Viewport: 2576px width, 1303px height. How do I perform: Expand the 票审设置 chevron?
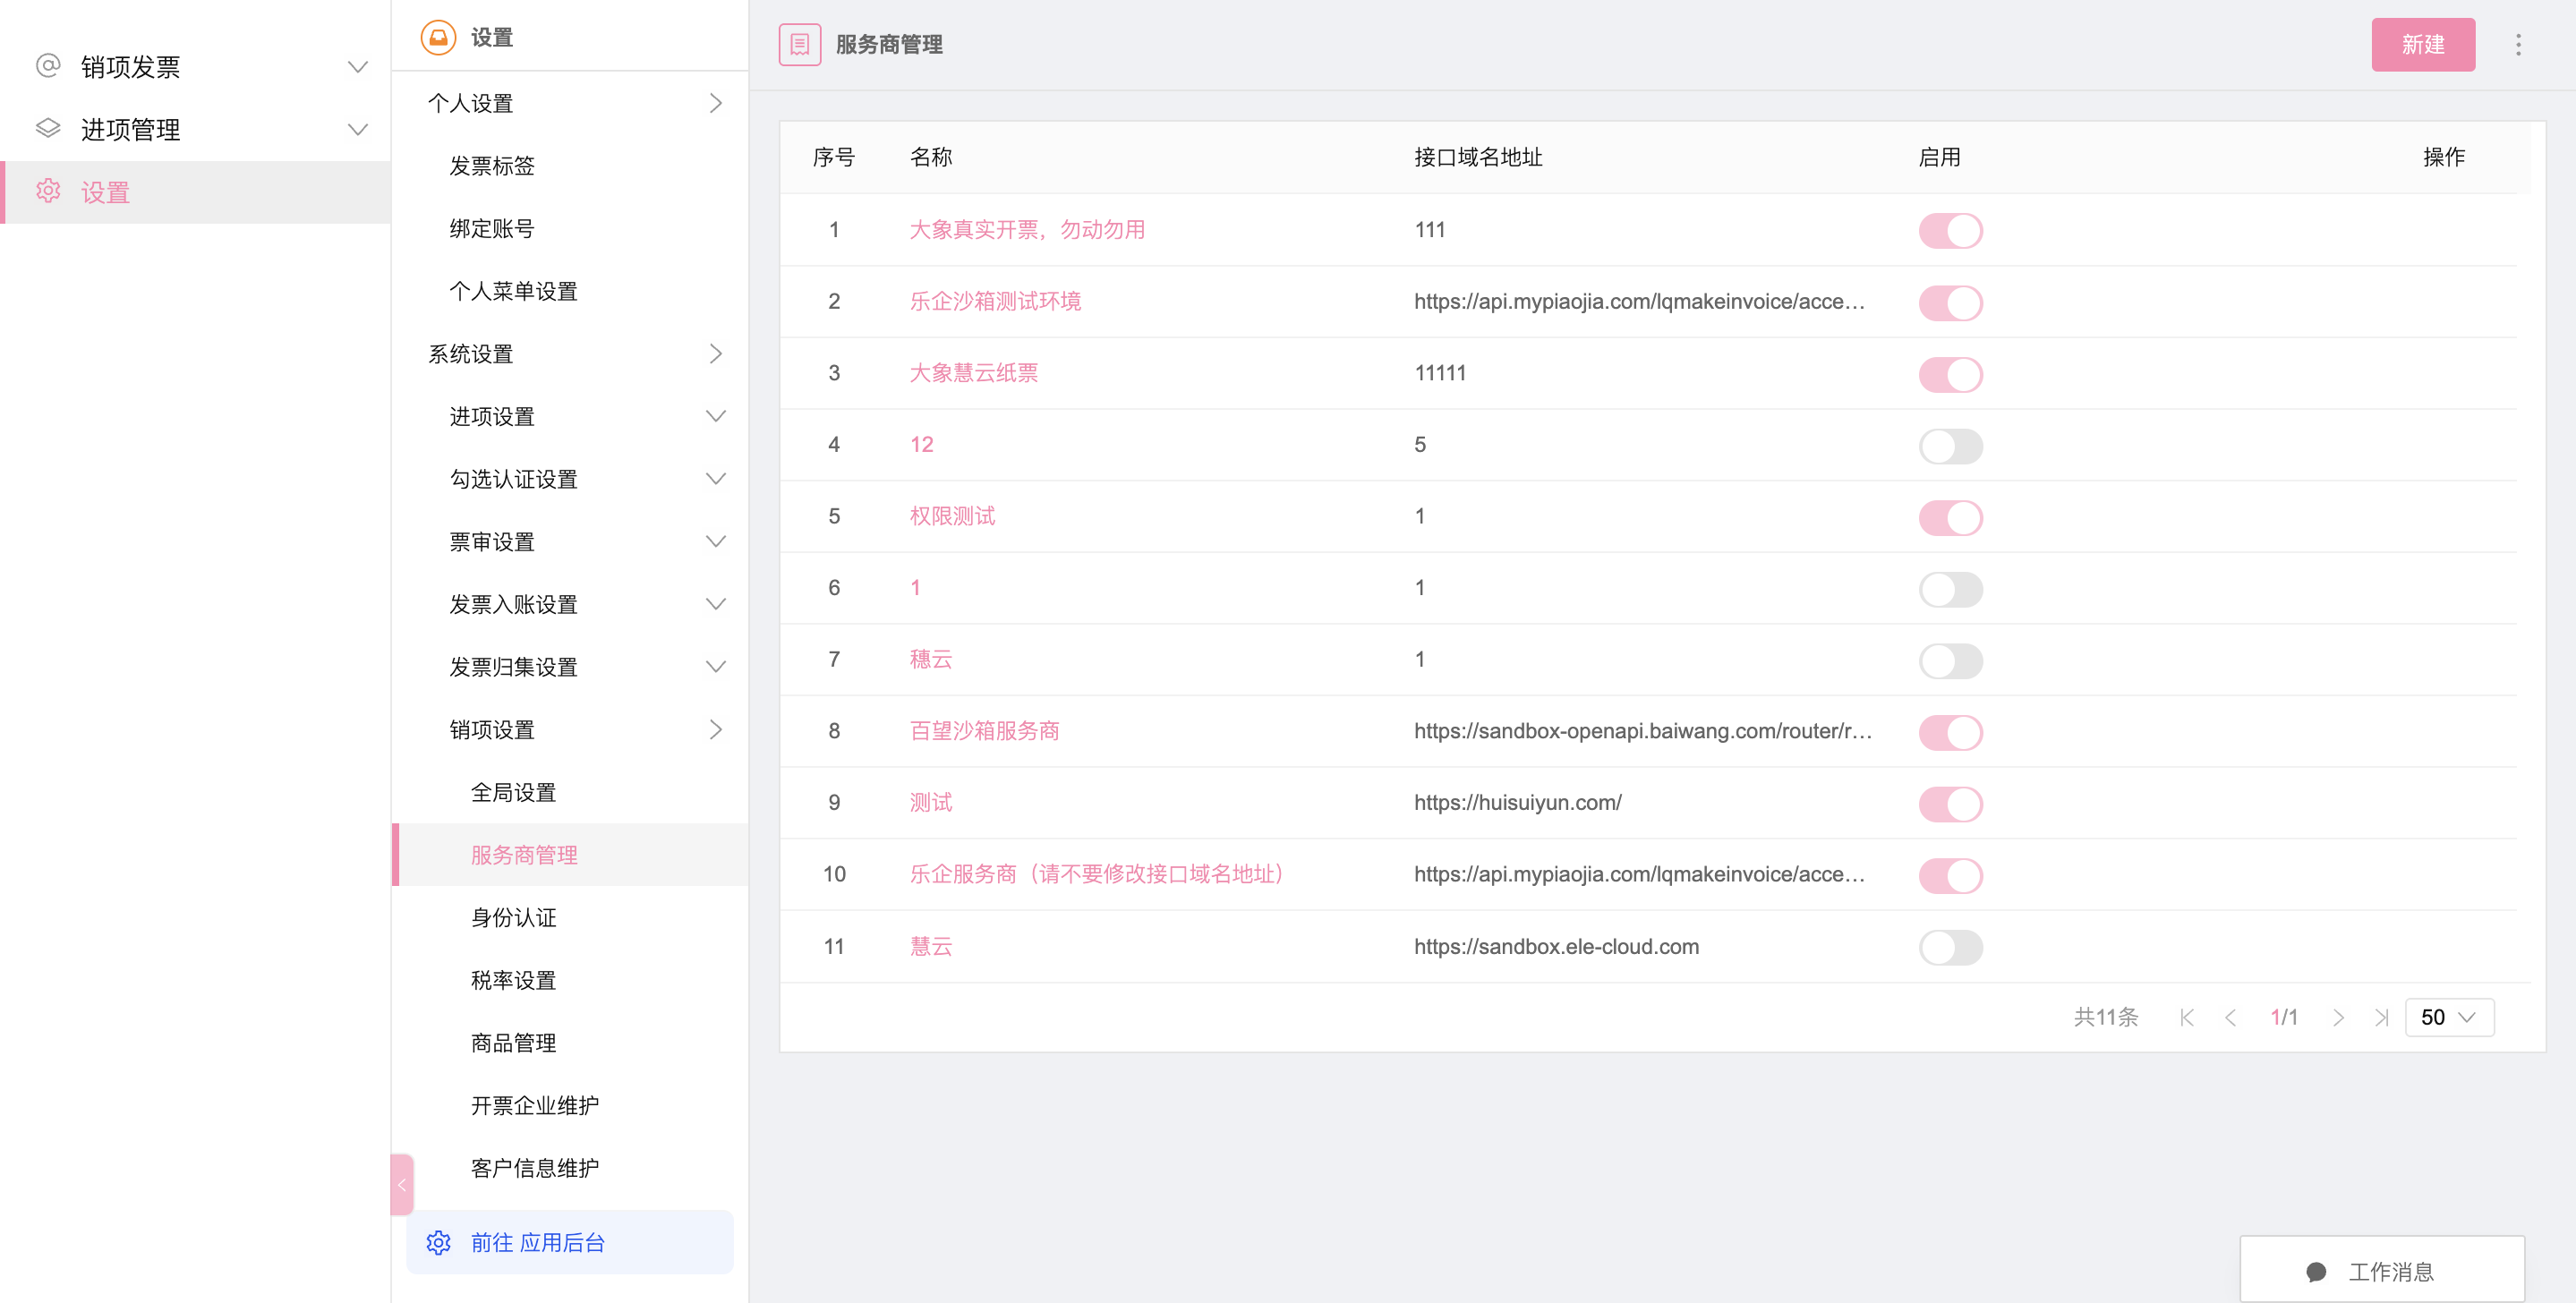tap(715, 541)
